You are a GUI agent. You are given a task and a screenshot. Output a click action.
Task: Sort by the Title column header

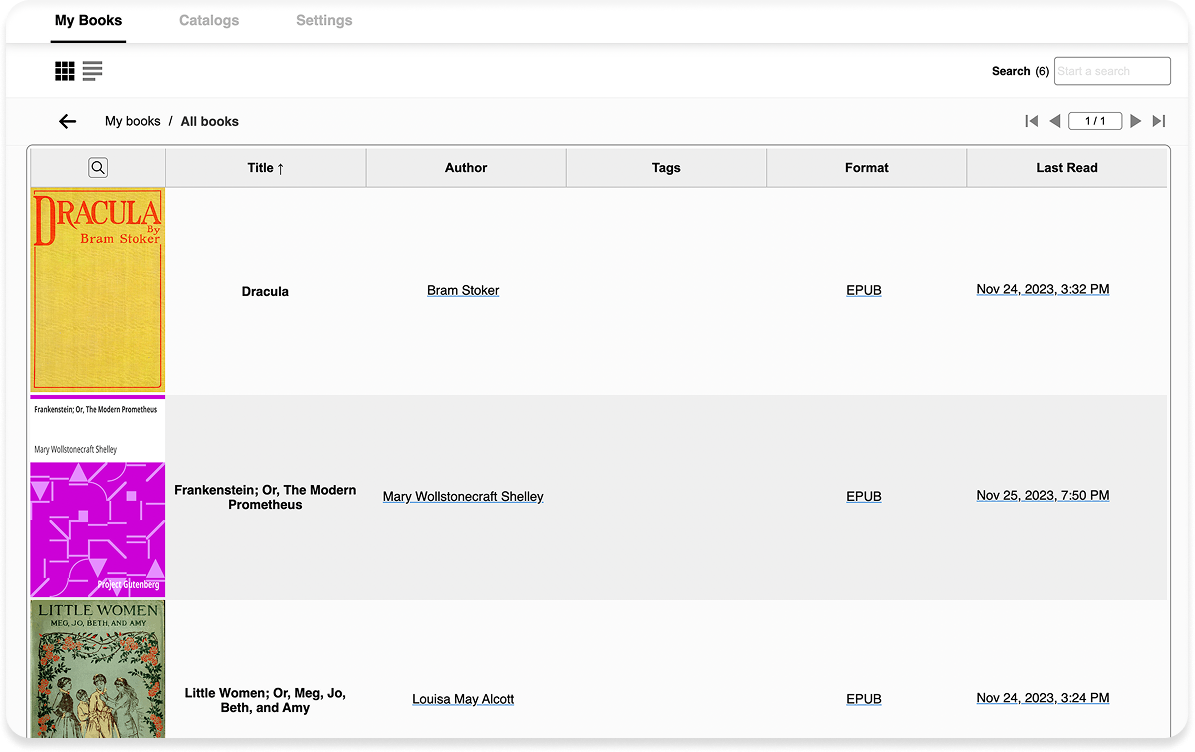point(265,168)
